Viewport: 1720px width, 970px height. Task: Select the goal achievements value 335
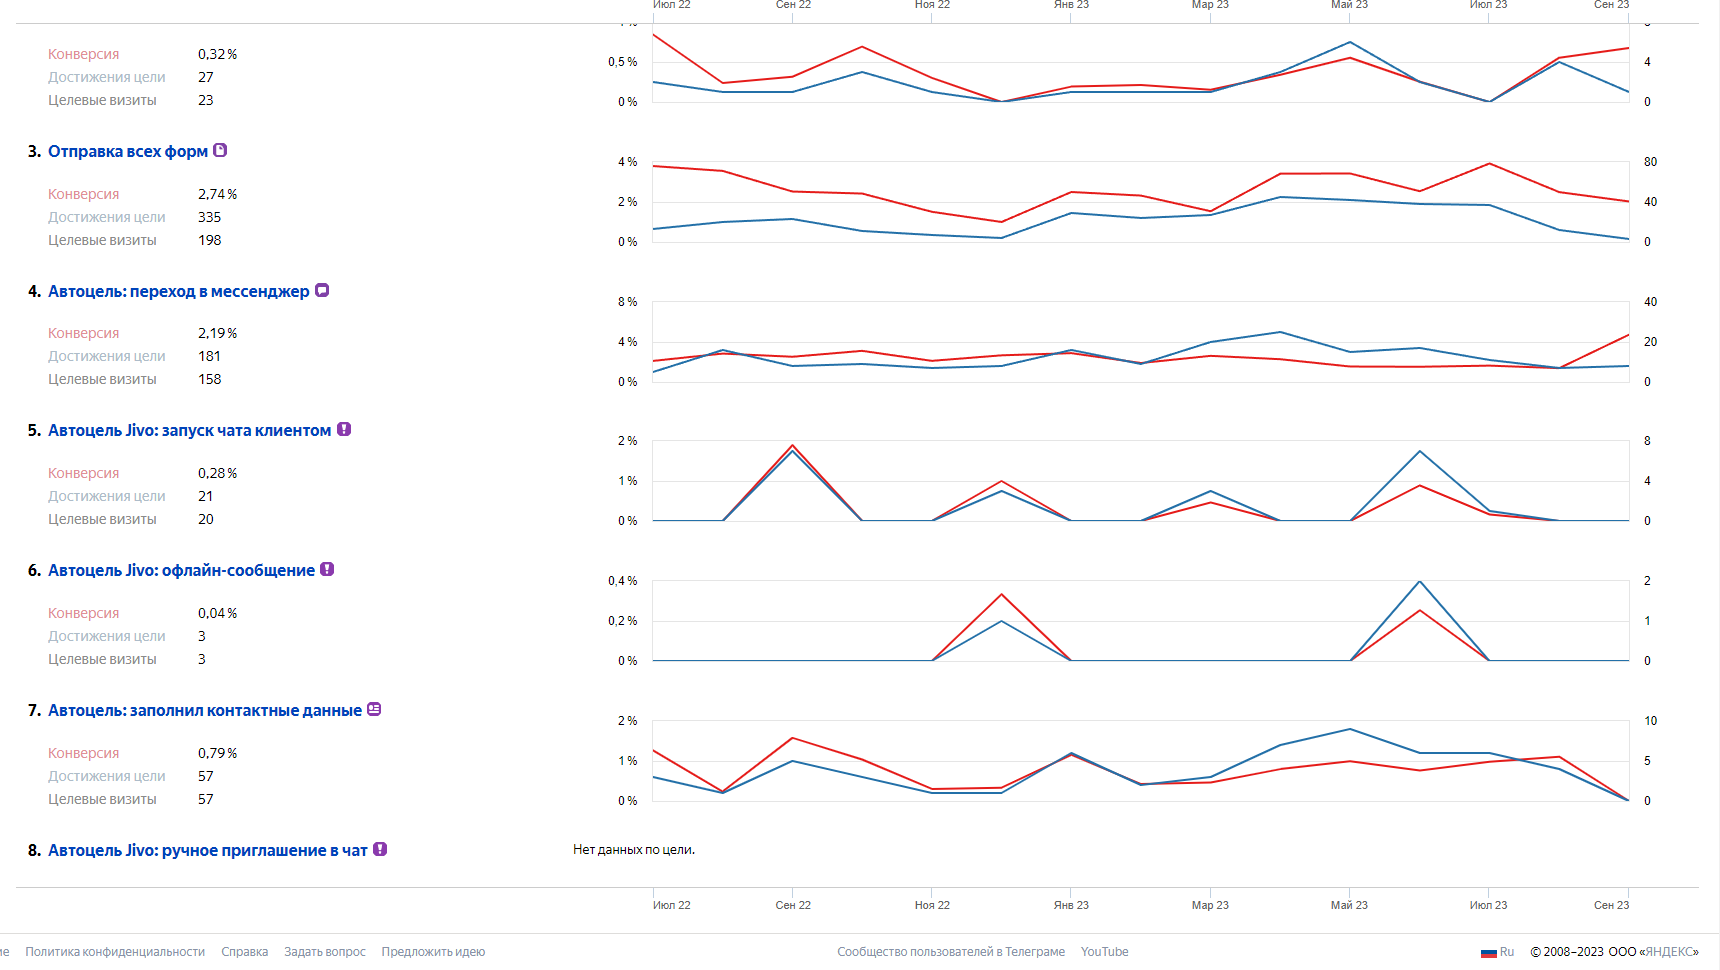pos(210,217)
